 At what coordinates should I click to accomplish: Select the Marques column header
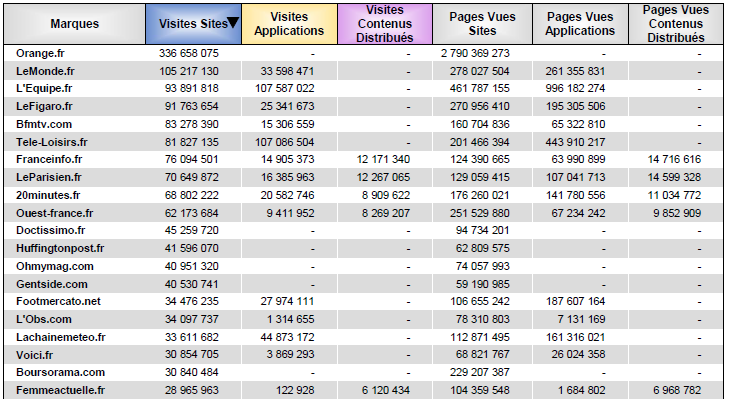click(x=74, y=24)
